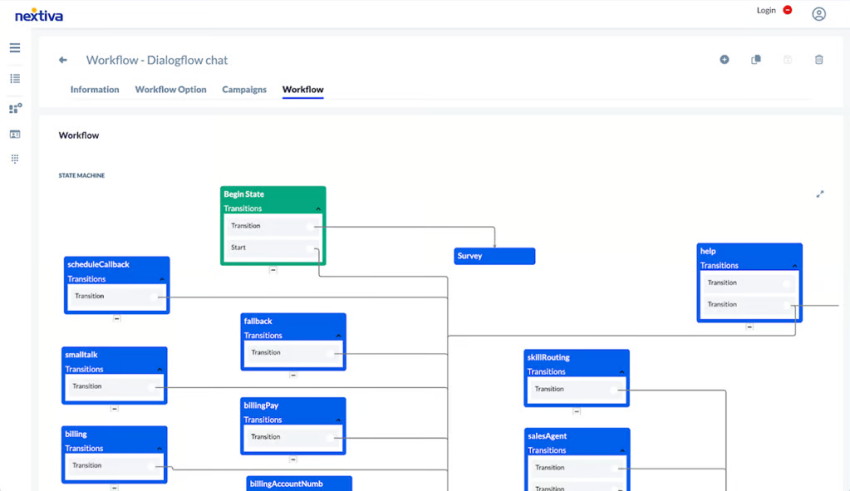The image size is (850, 491).
Task: Open the dial pad grid sidebar icon
Action: pos(15,159)
